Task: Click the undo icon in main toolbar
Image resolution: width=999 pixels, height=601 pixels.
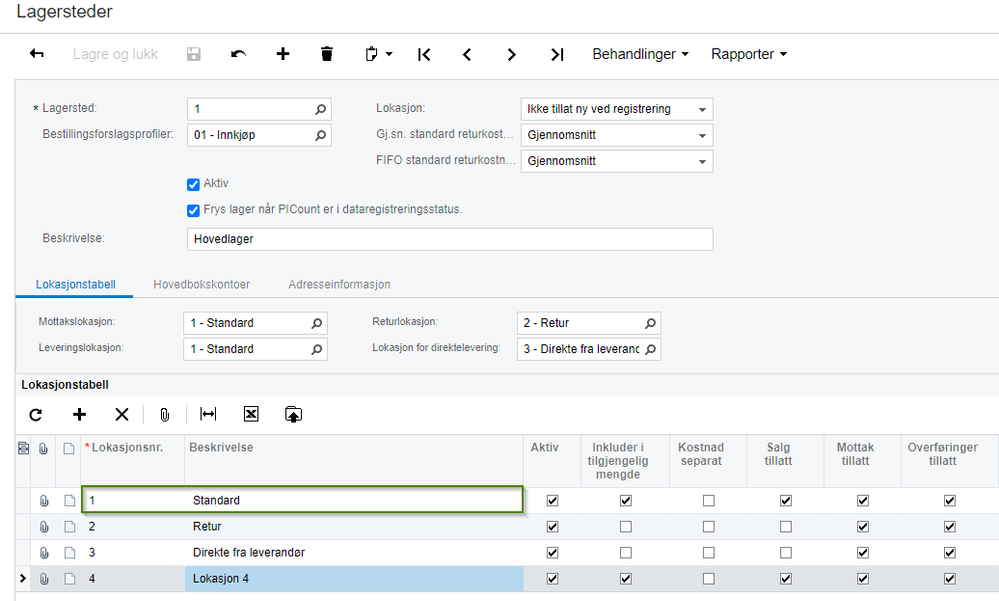Action: 238,54
